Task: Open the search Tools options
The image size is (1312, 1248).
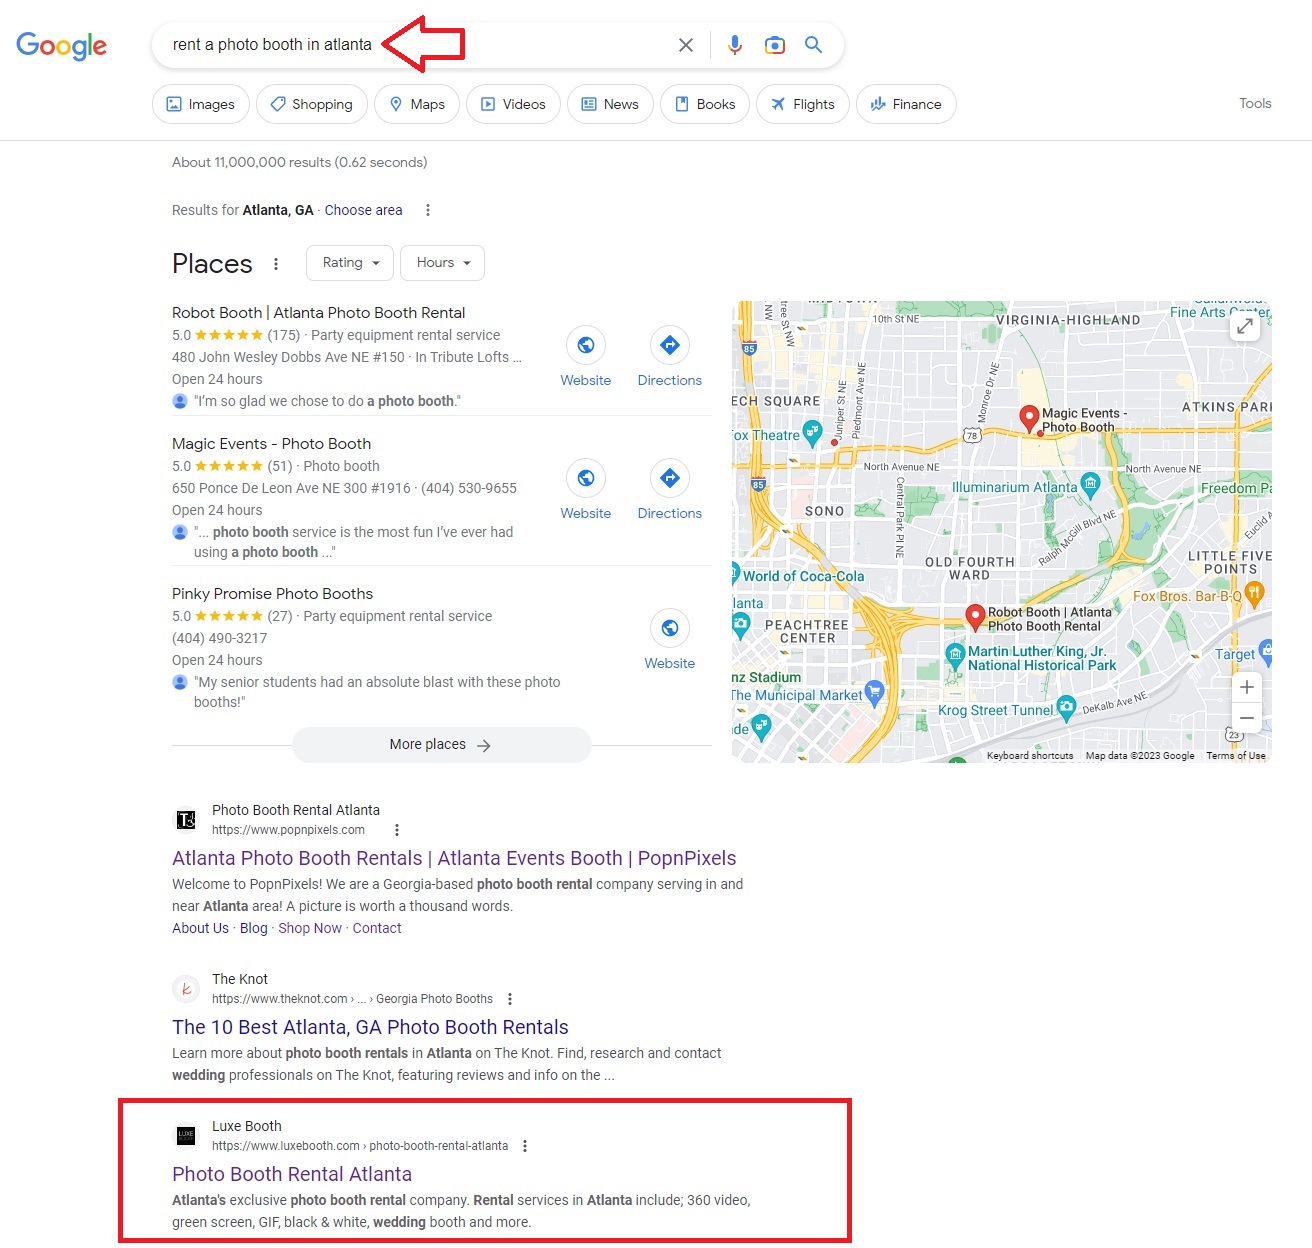Action: (1255, 103)
